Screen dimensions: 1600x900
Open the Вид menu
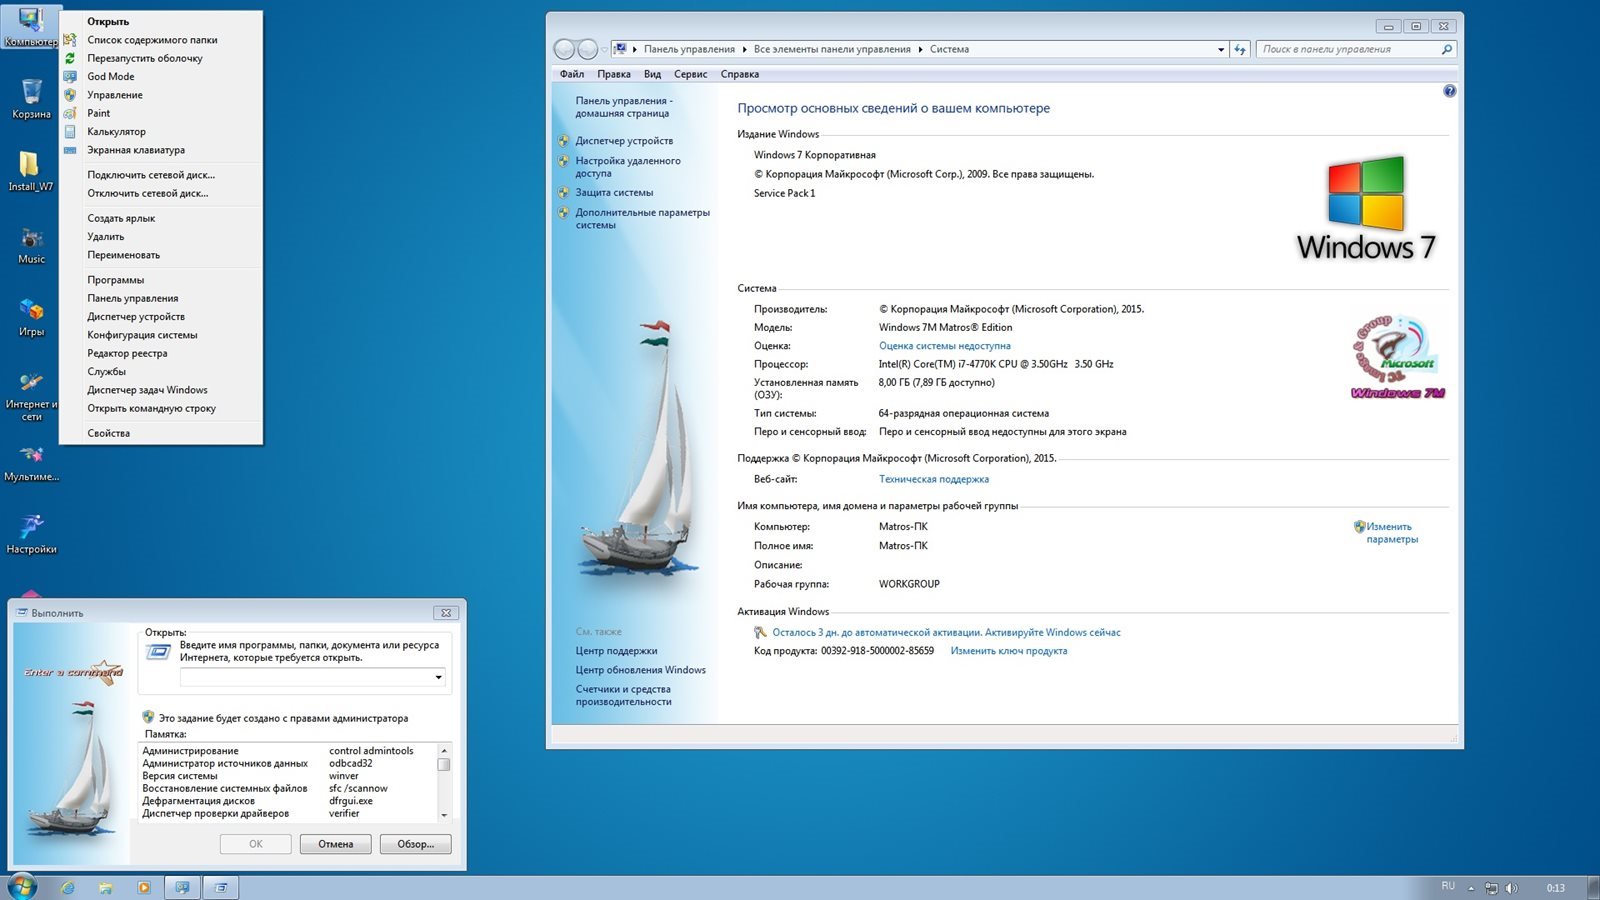point(652,74)
